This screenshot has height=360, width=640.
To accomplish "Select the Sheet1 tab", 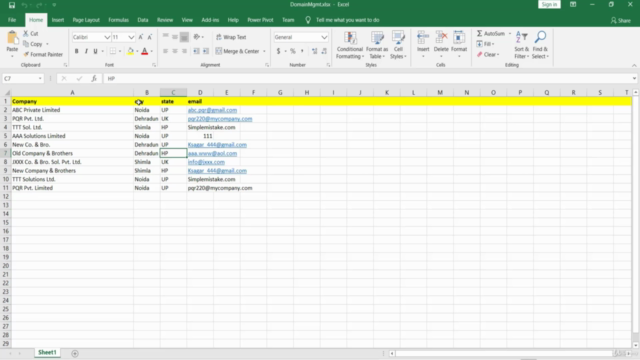I will pos(47,353).
